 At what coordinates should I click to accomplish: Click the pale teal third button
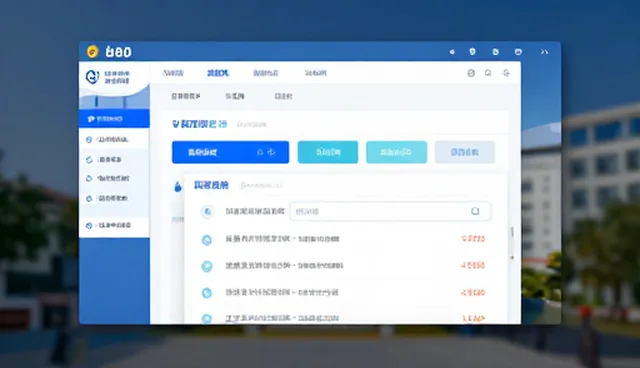(396, 152)
